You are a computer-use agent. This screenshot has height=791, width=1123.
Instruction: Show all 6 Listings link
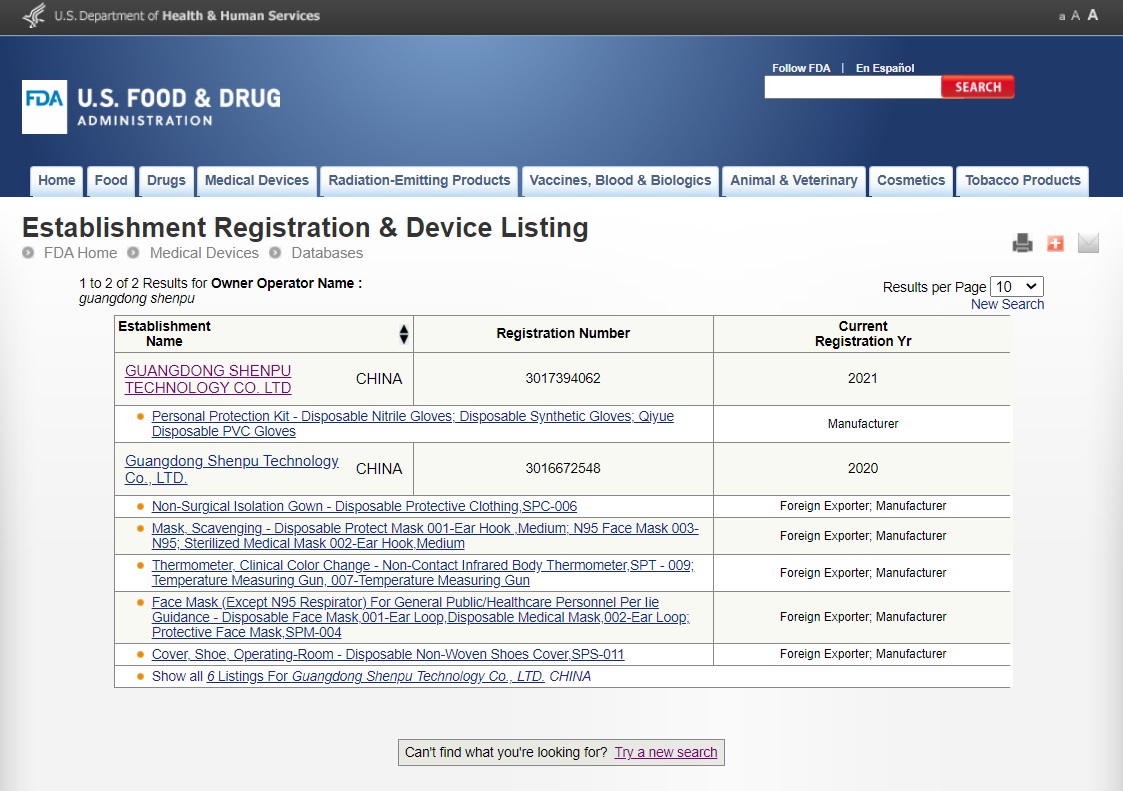[x=375, y=676]
